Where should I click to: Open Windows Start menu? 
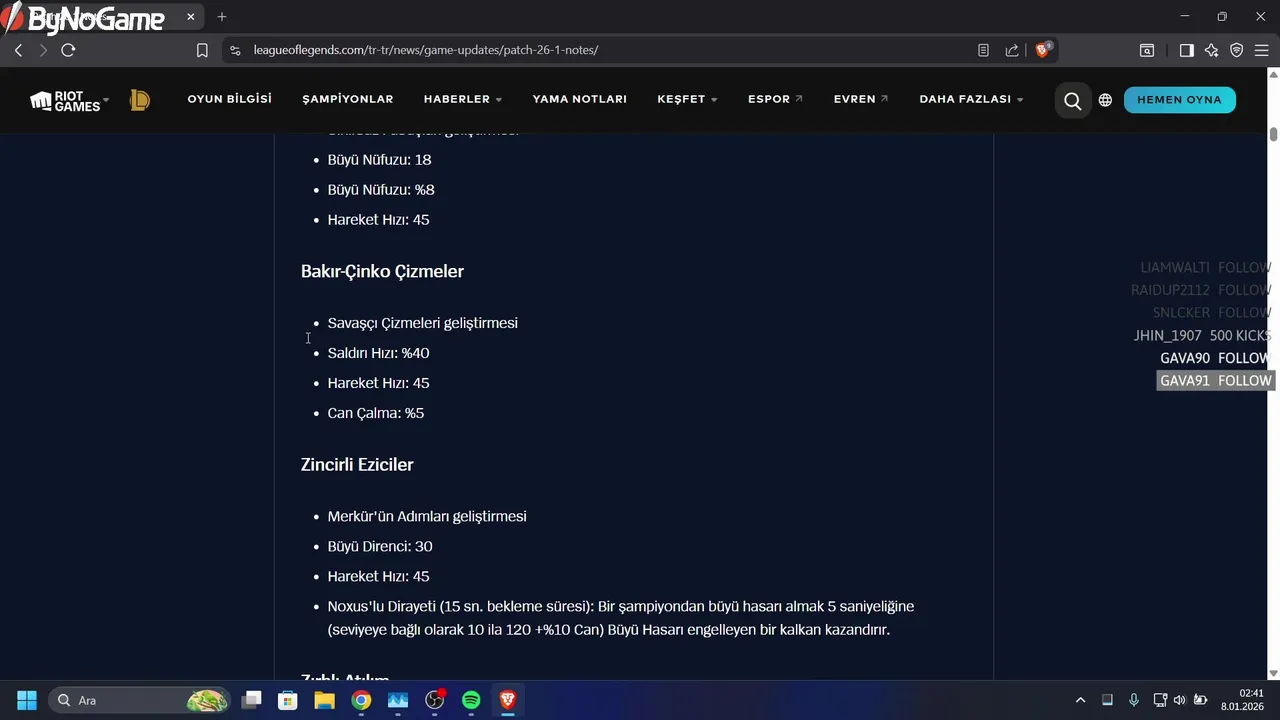(27, 700)
